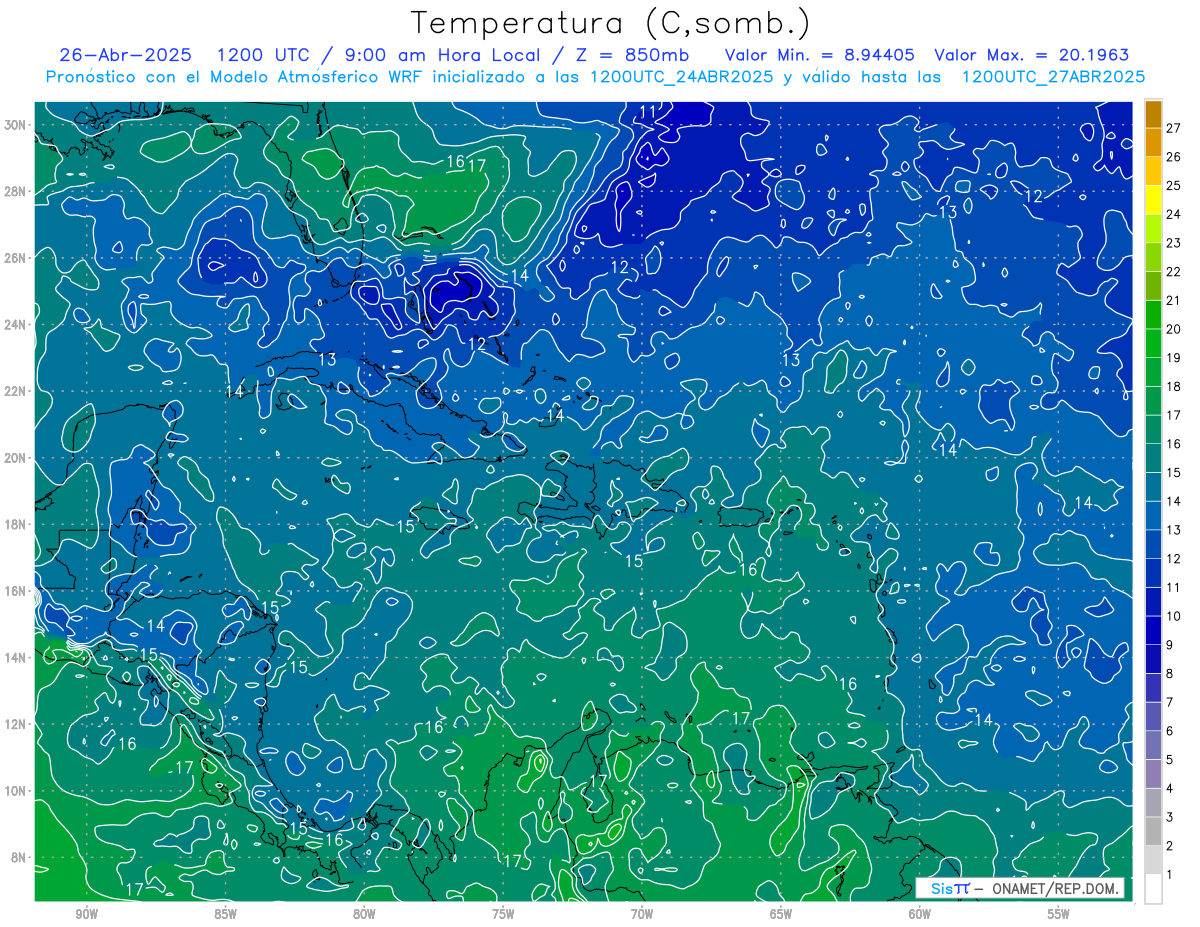This screenshot has width=1200, height=927.
Task: Click the 8N latitude axis label
Action: click(18, 858)
